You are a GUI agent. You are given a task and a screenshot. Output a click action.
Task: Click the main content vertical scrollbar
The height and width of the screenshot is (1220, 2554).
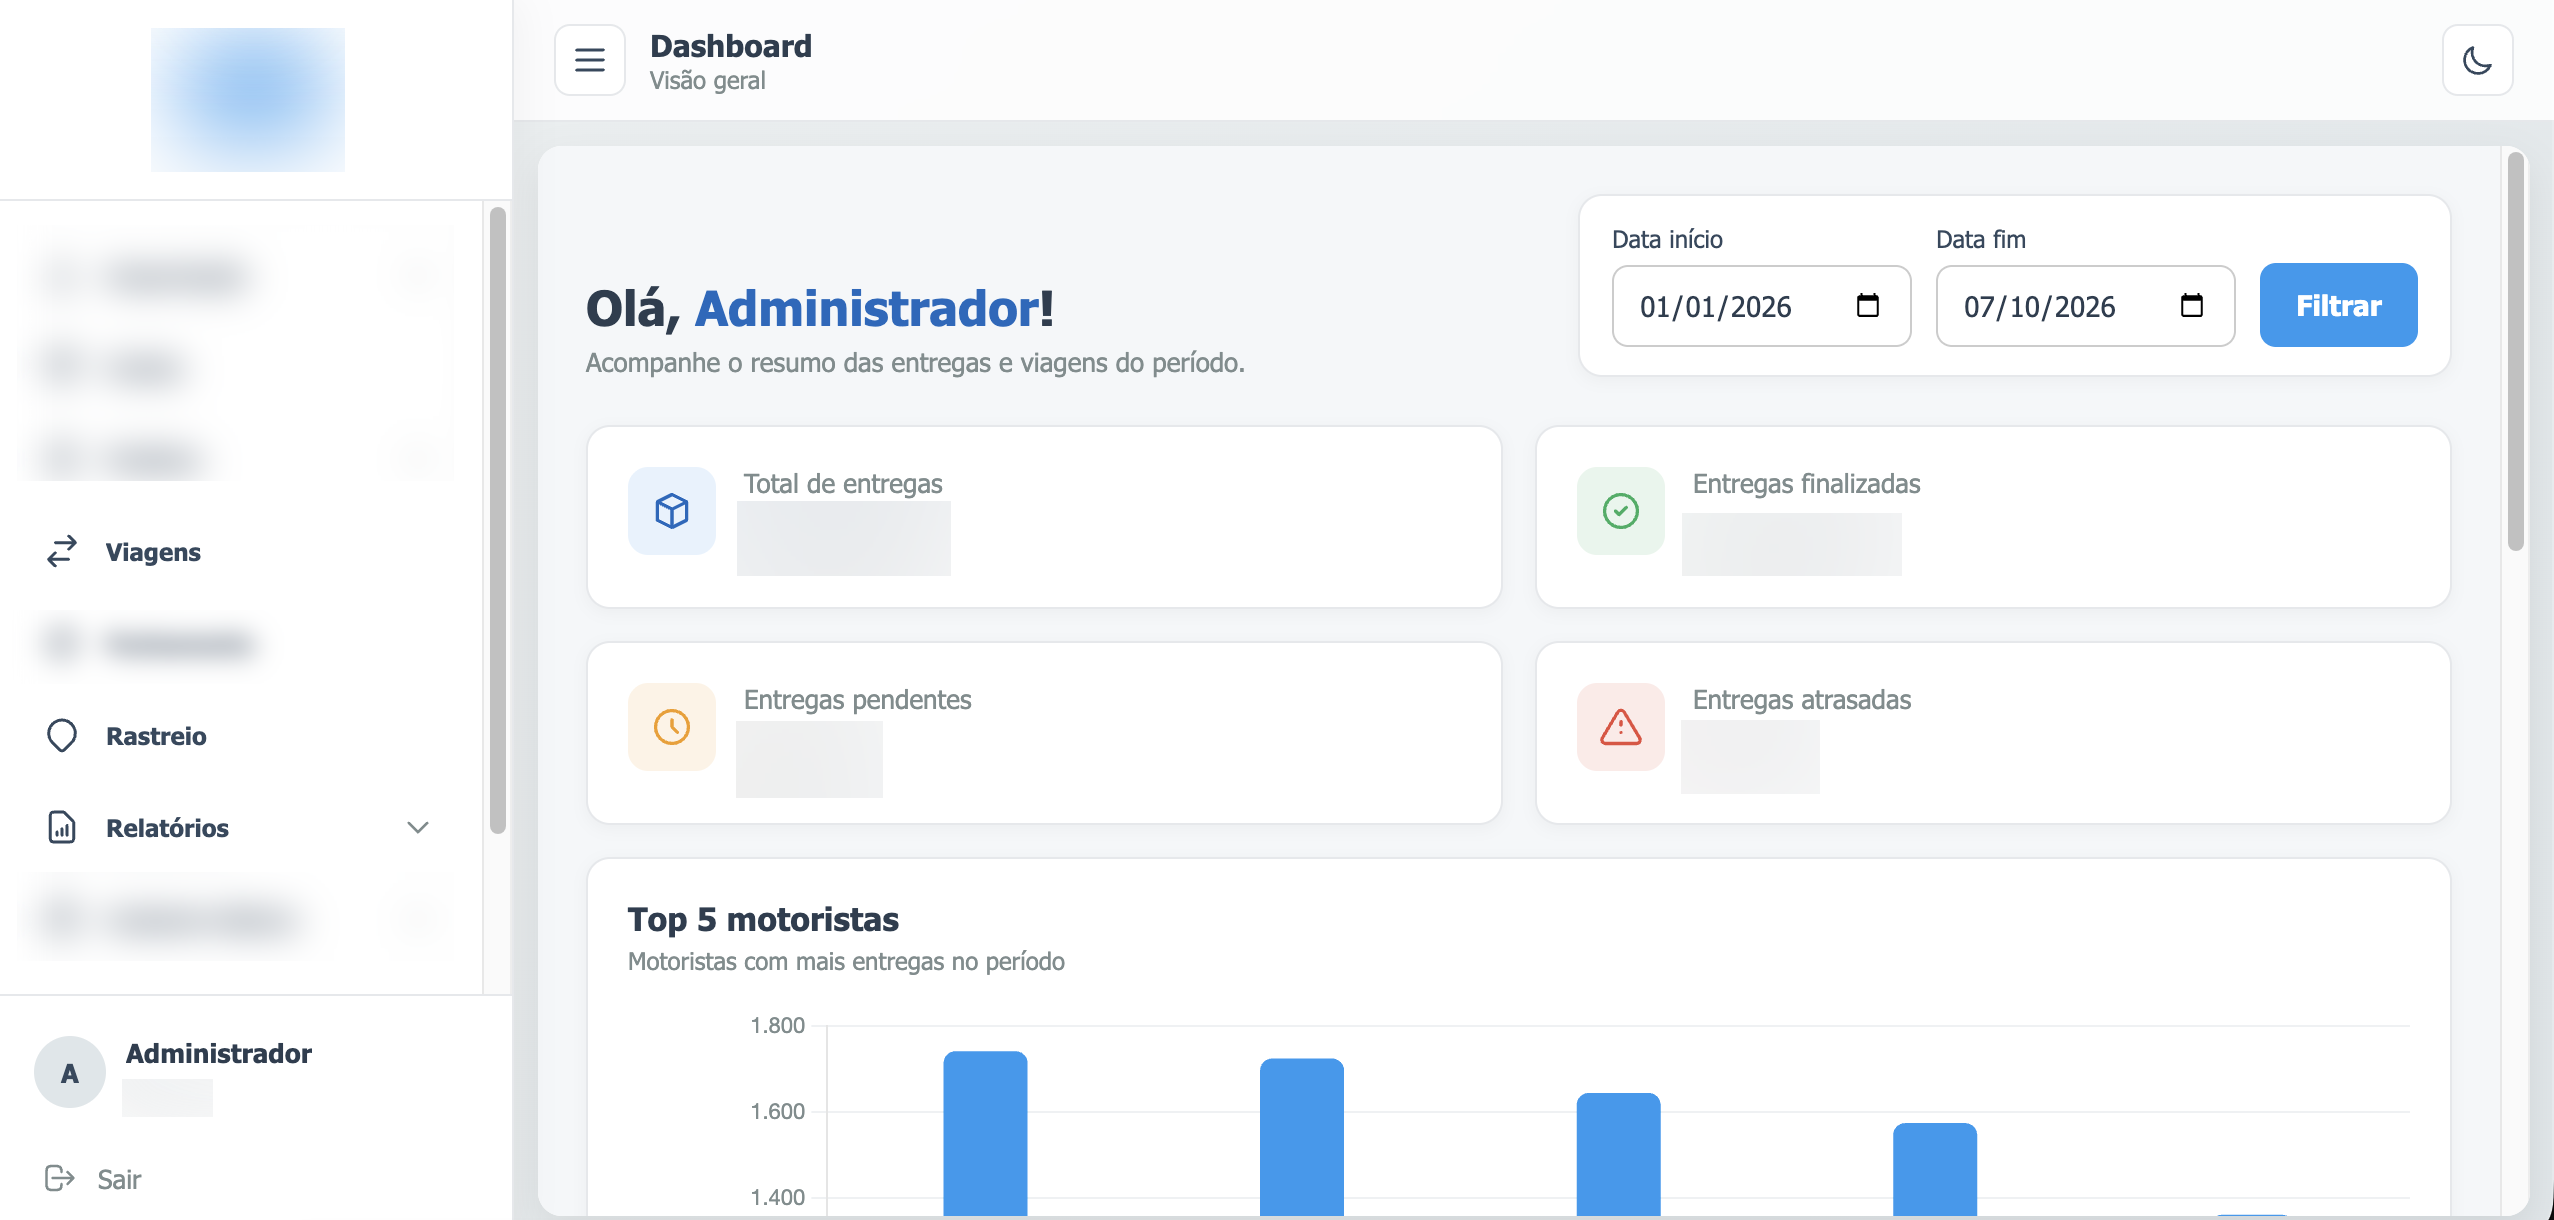coord(2516,350)
